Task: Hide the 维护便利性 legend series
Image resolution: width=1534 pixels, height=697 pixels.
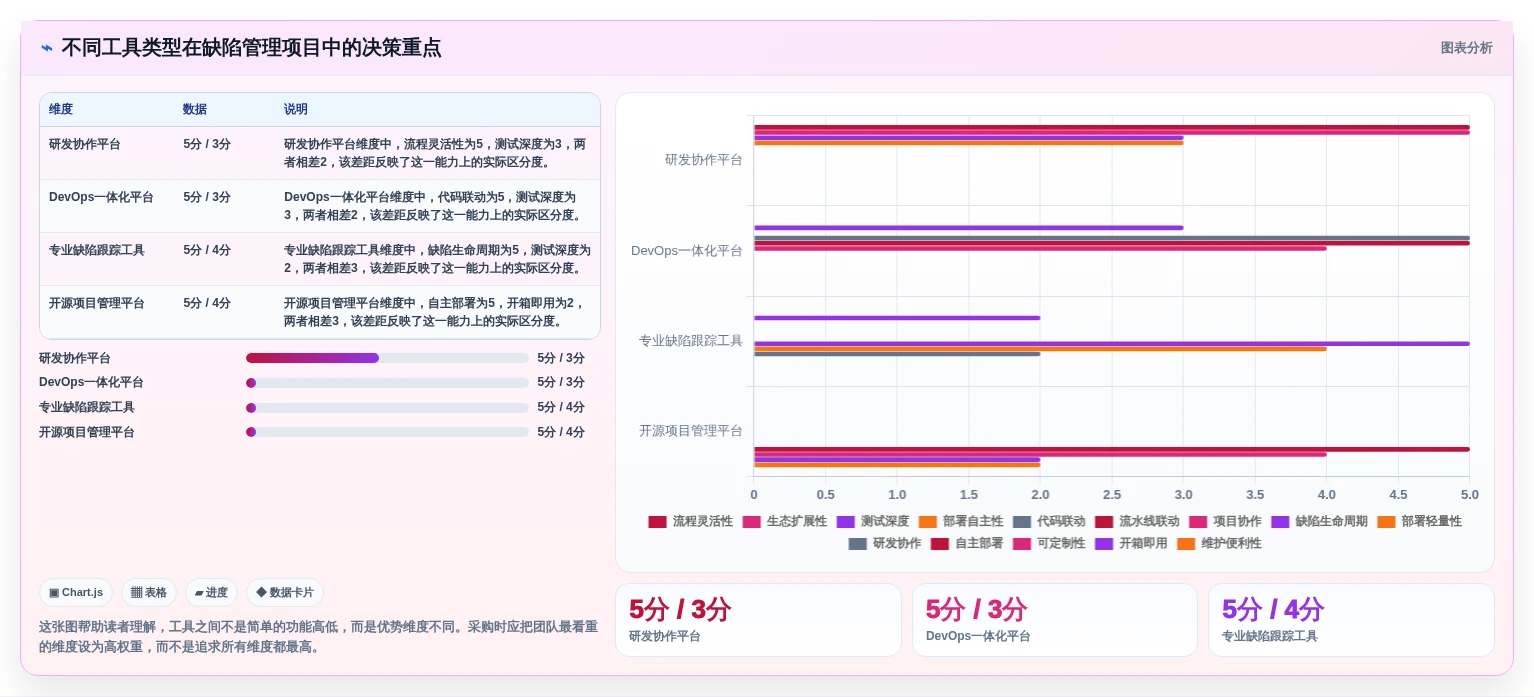Action: (x=1219, y=544)
